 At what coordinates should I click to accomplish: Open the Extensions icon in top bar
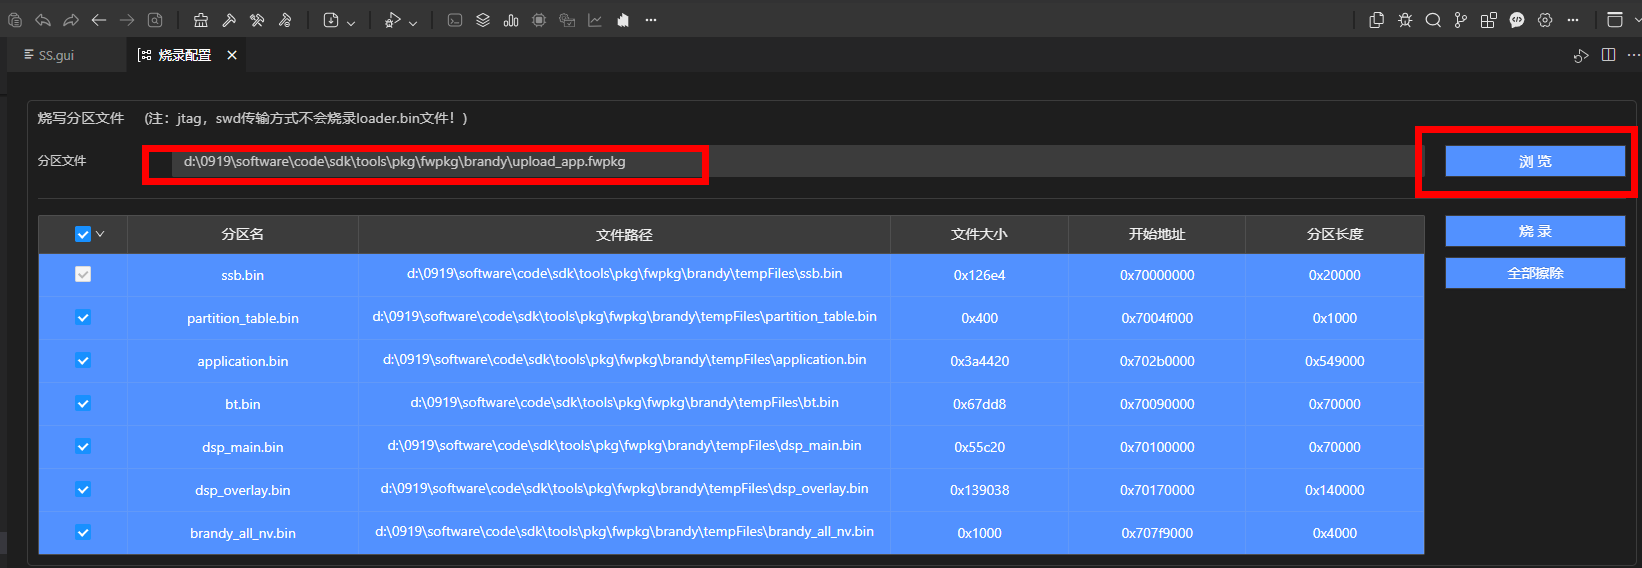pyautogui.click(x=1489, y=20)
